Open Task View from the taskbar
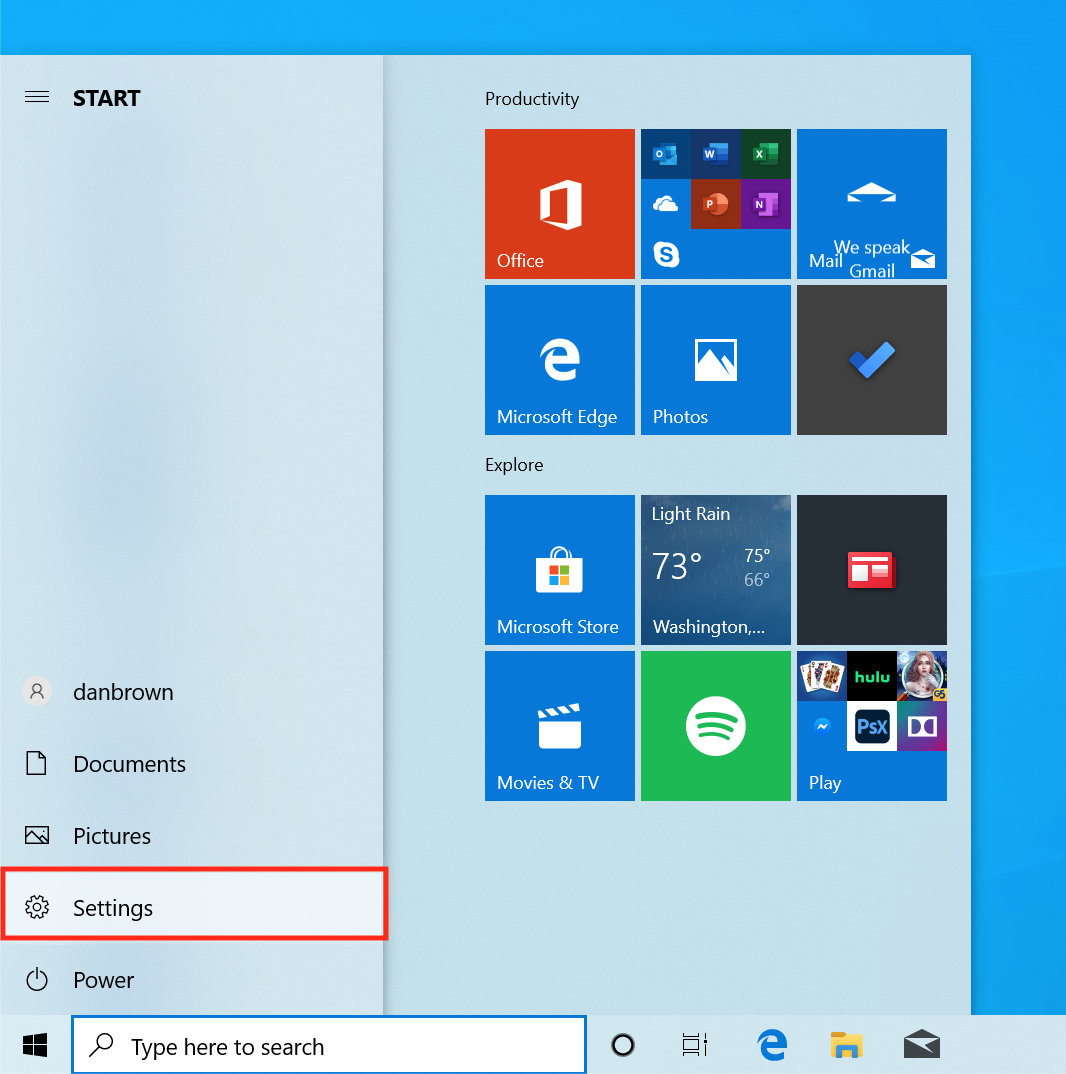 click(x=694, y=1044)
